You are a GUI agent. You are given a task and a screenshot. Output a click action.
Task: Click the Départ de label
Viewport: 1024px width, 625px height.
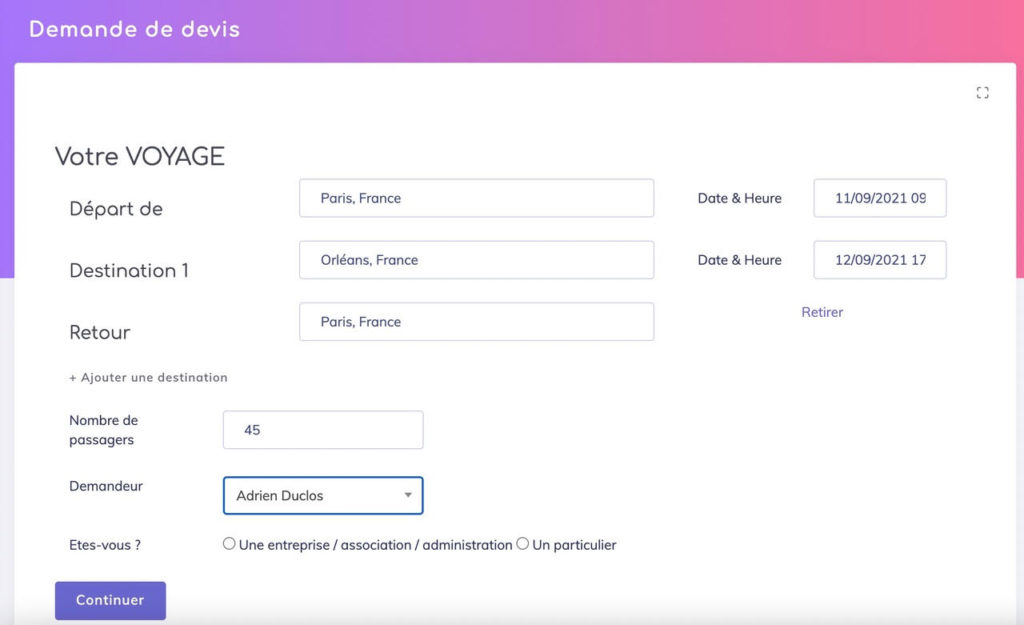[x=116, y=209]
